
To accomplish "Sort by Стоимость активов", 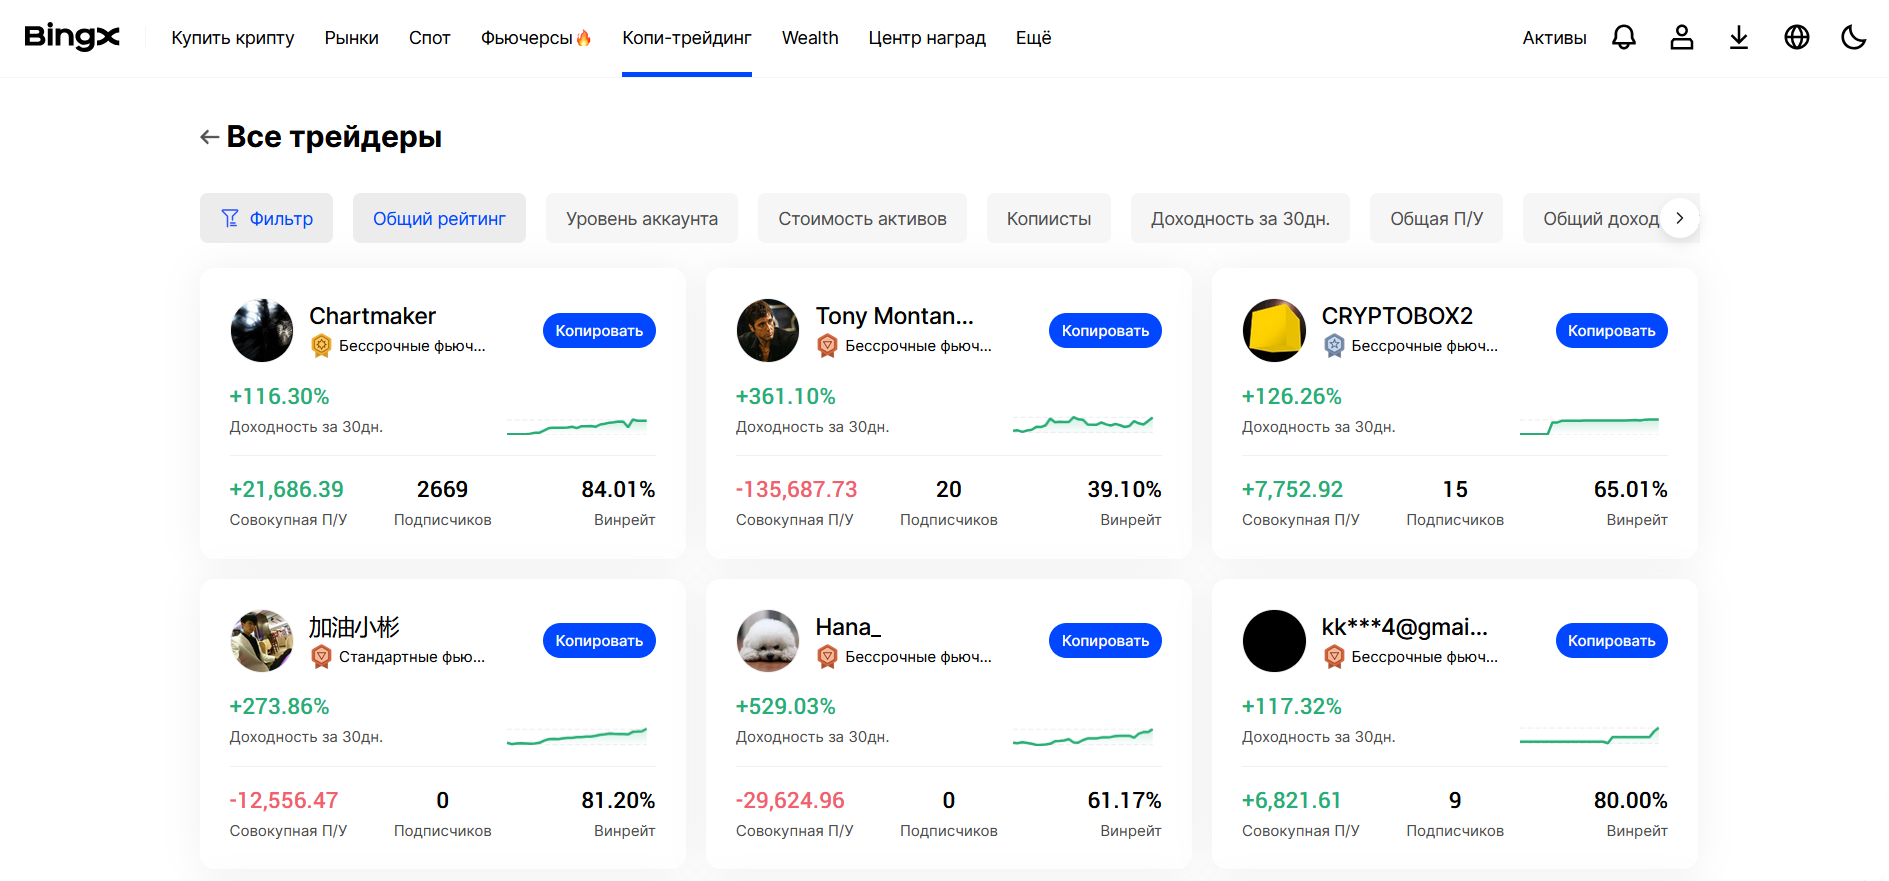I will coord(862,218).
